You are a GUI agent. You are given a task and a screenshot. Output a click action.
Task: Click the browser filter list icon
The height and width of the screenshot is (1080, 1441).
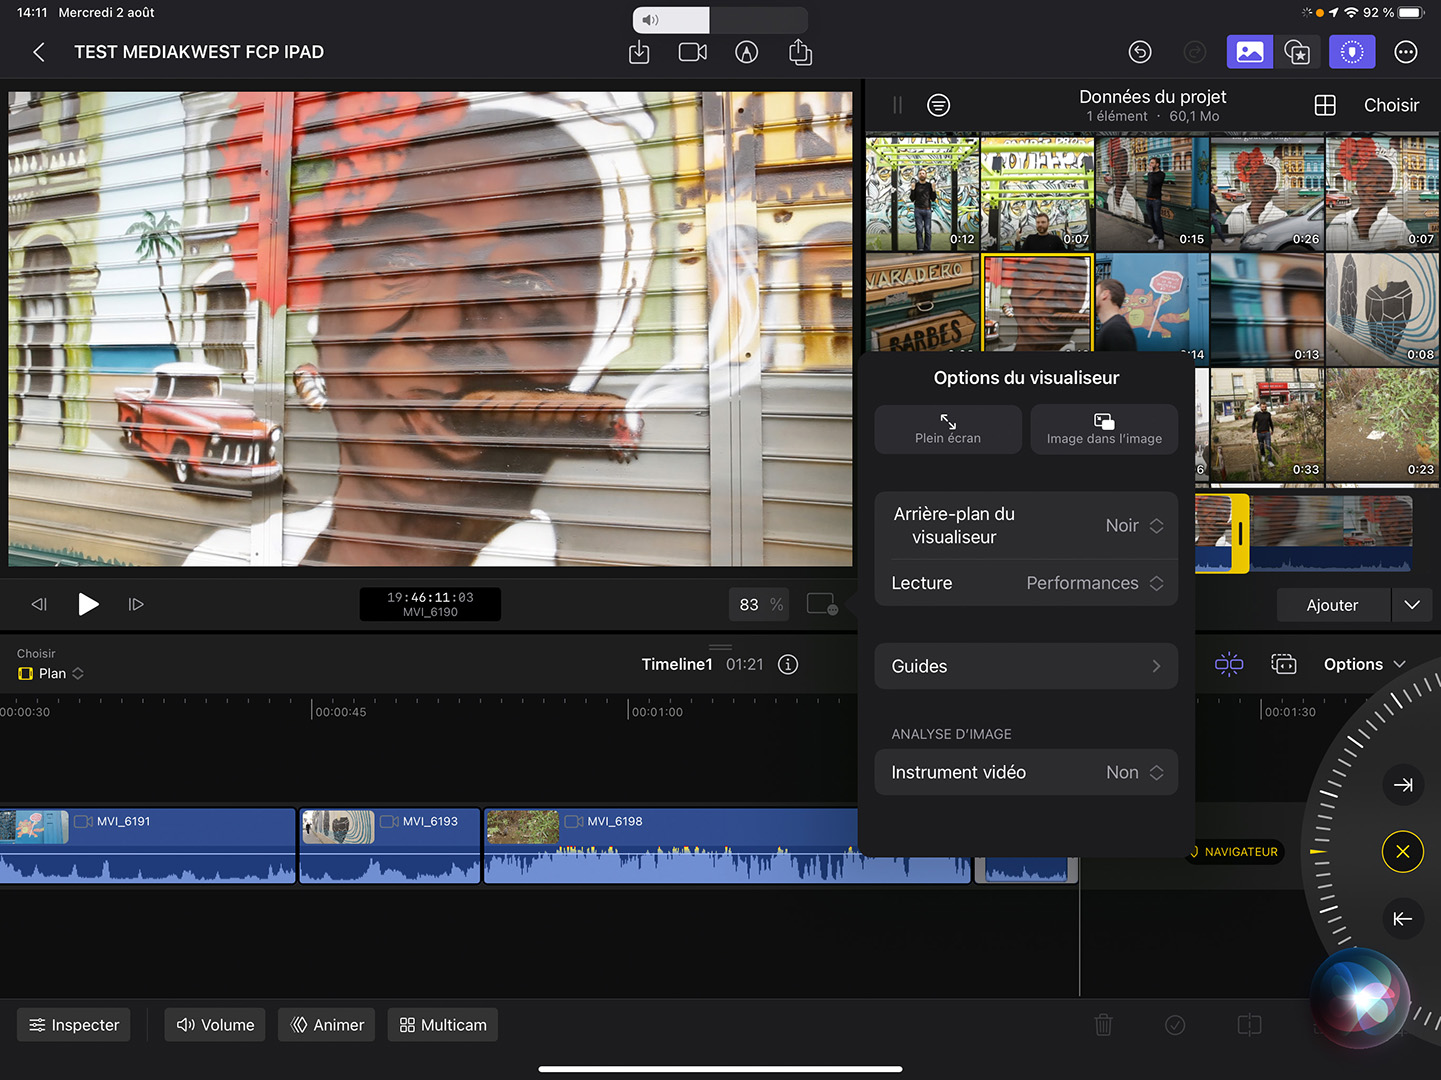coord(938,105)
